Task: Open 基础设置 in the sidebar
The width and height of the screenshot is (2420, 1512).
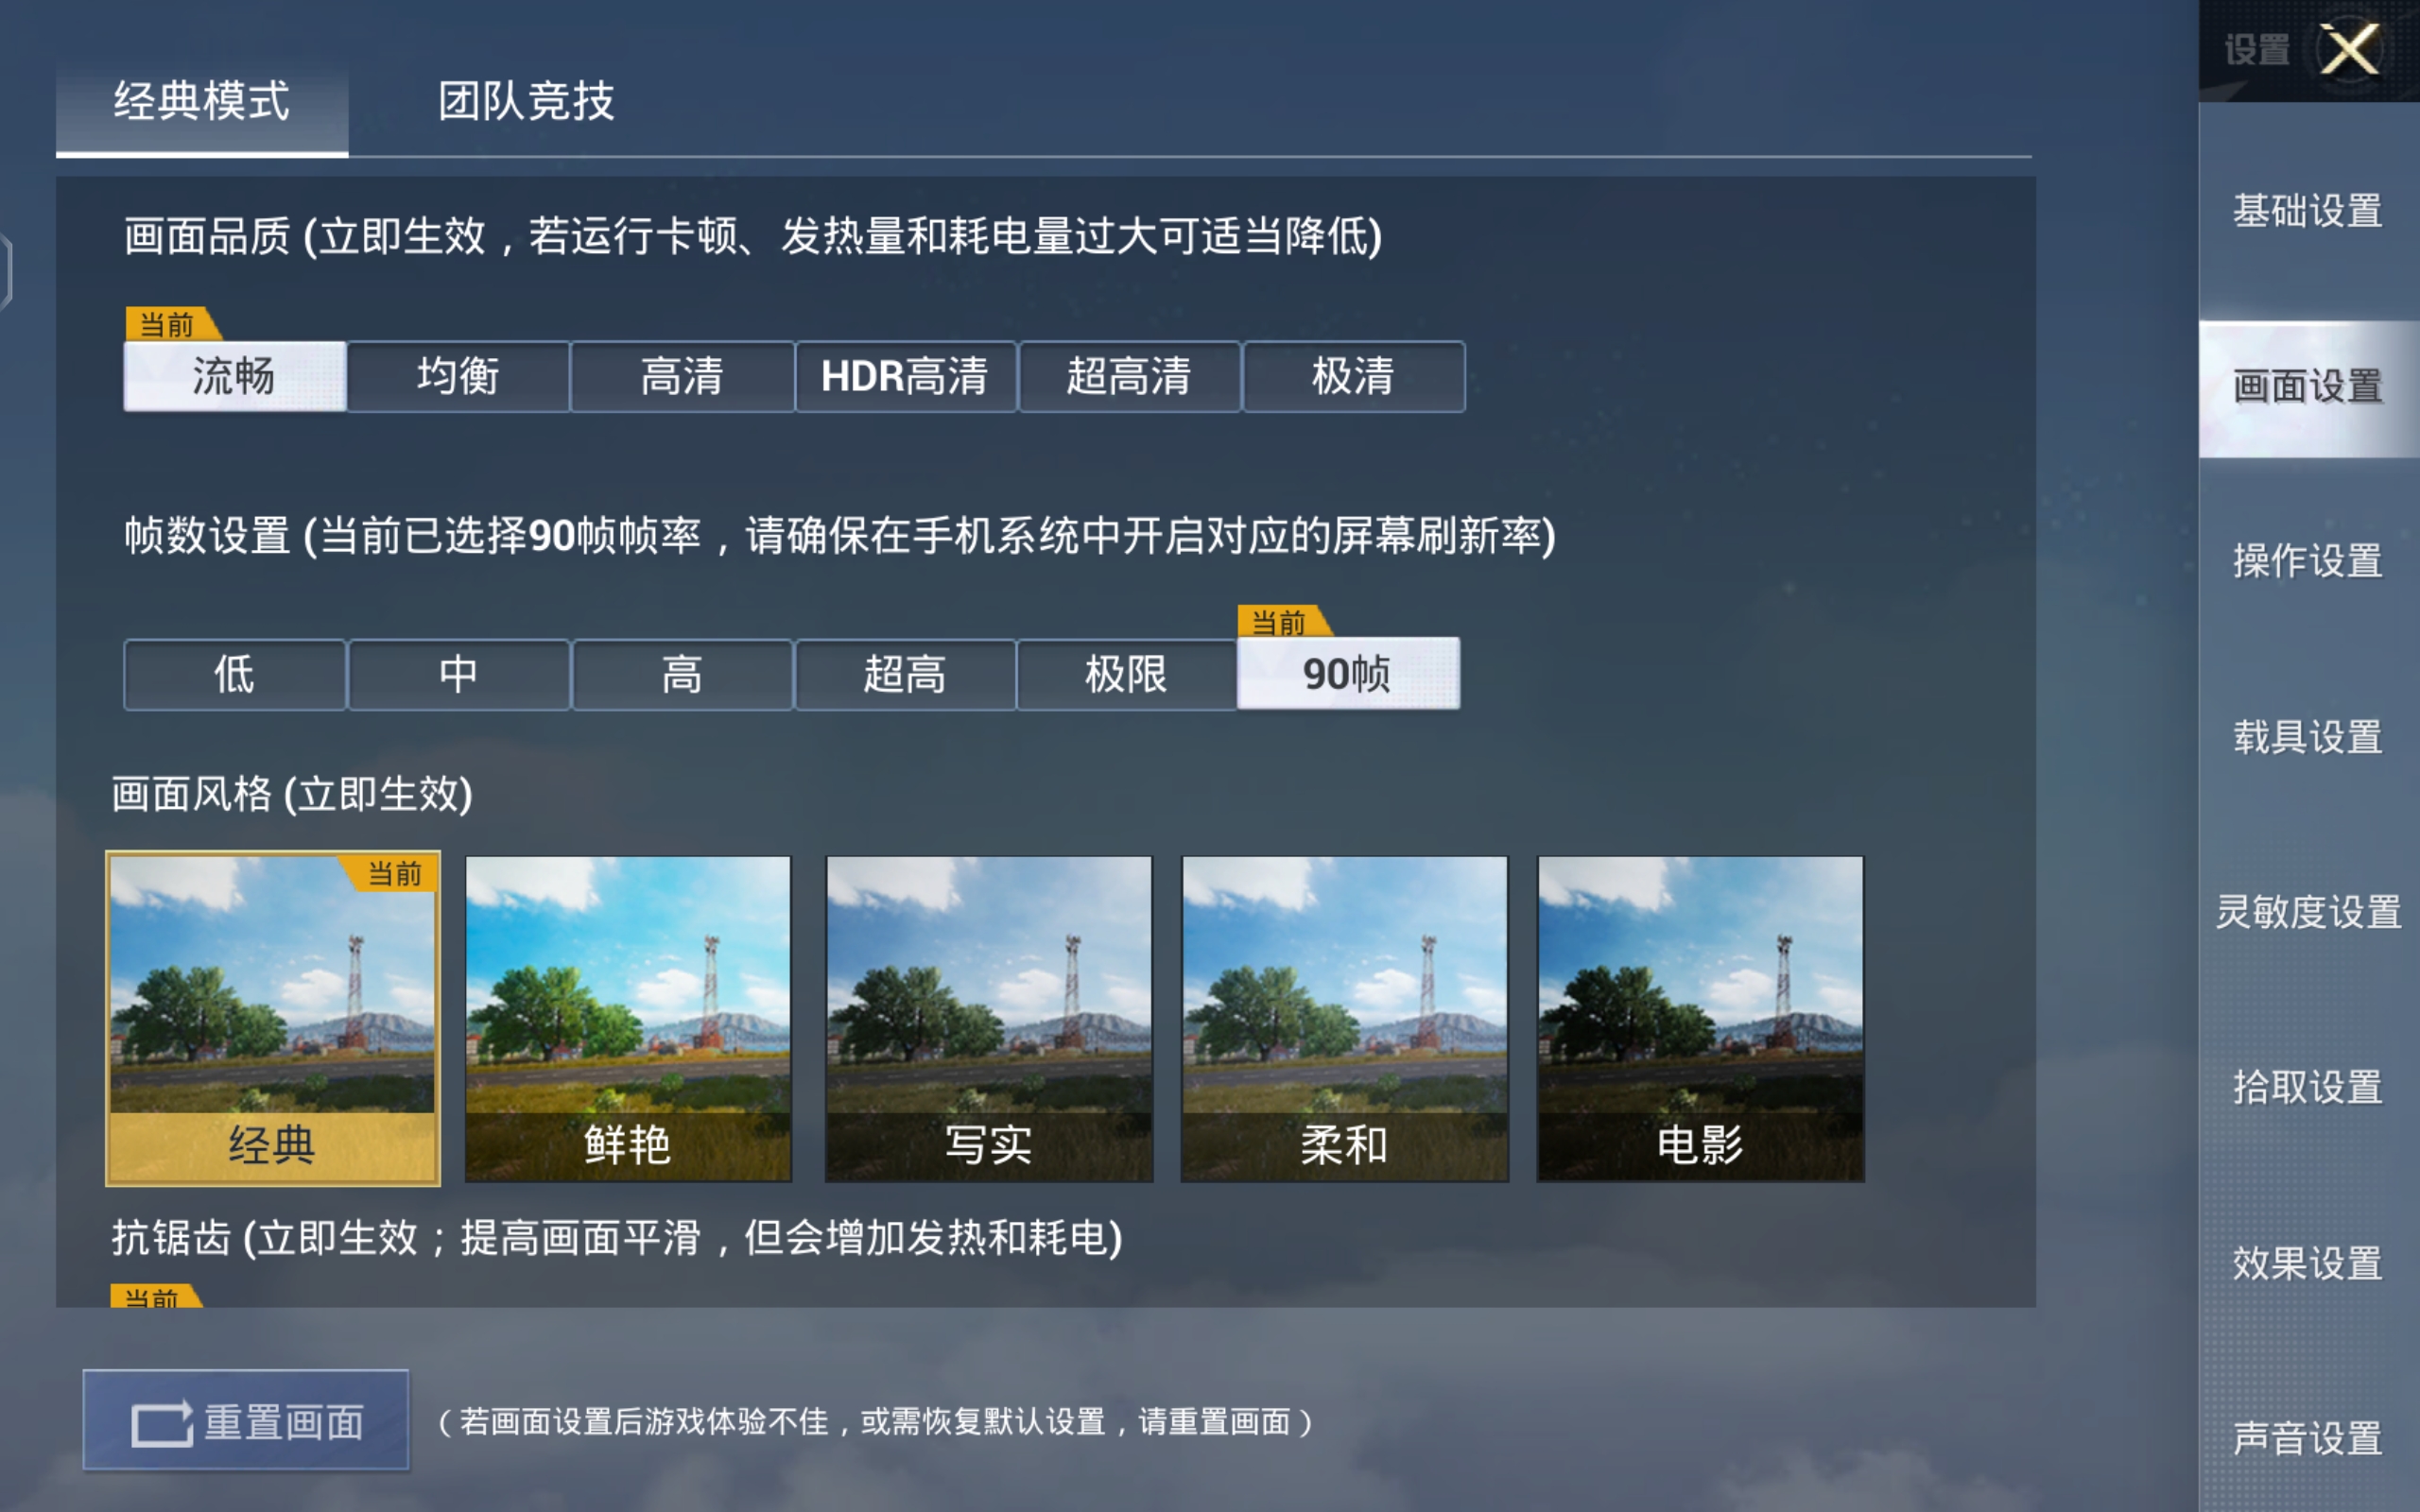Action: pyautogui.click(x=2308, y=211)
